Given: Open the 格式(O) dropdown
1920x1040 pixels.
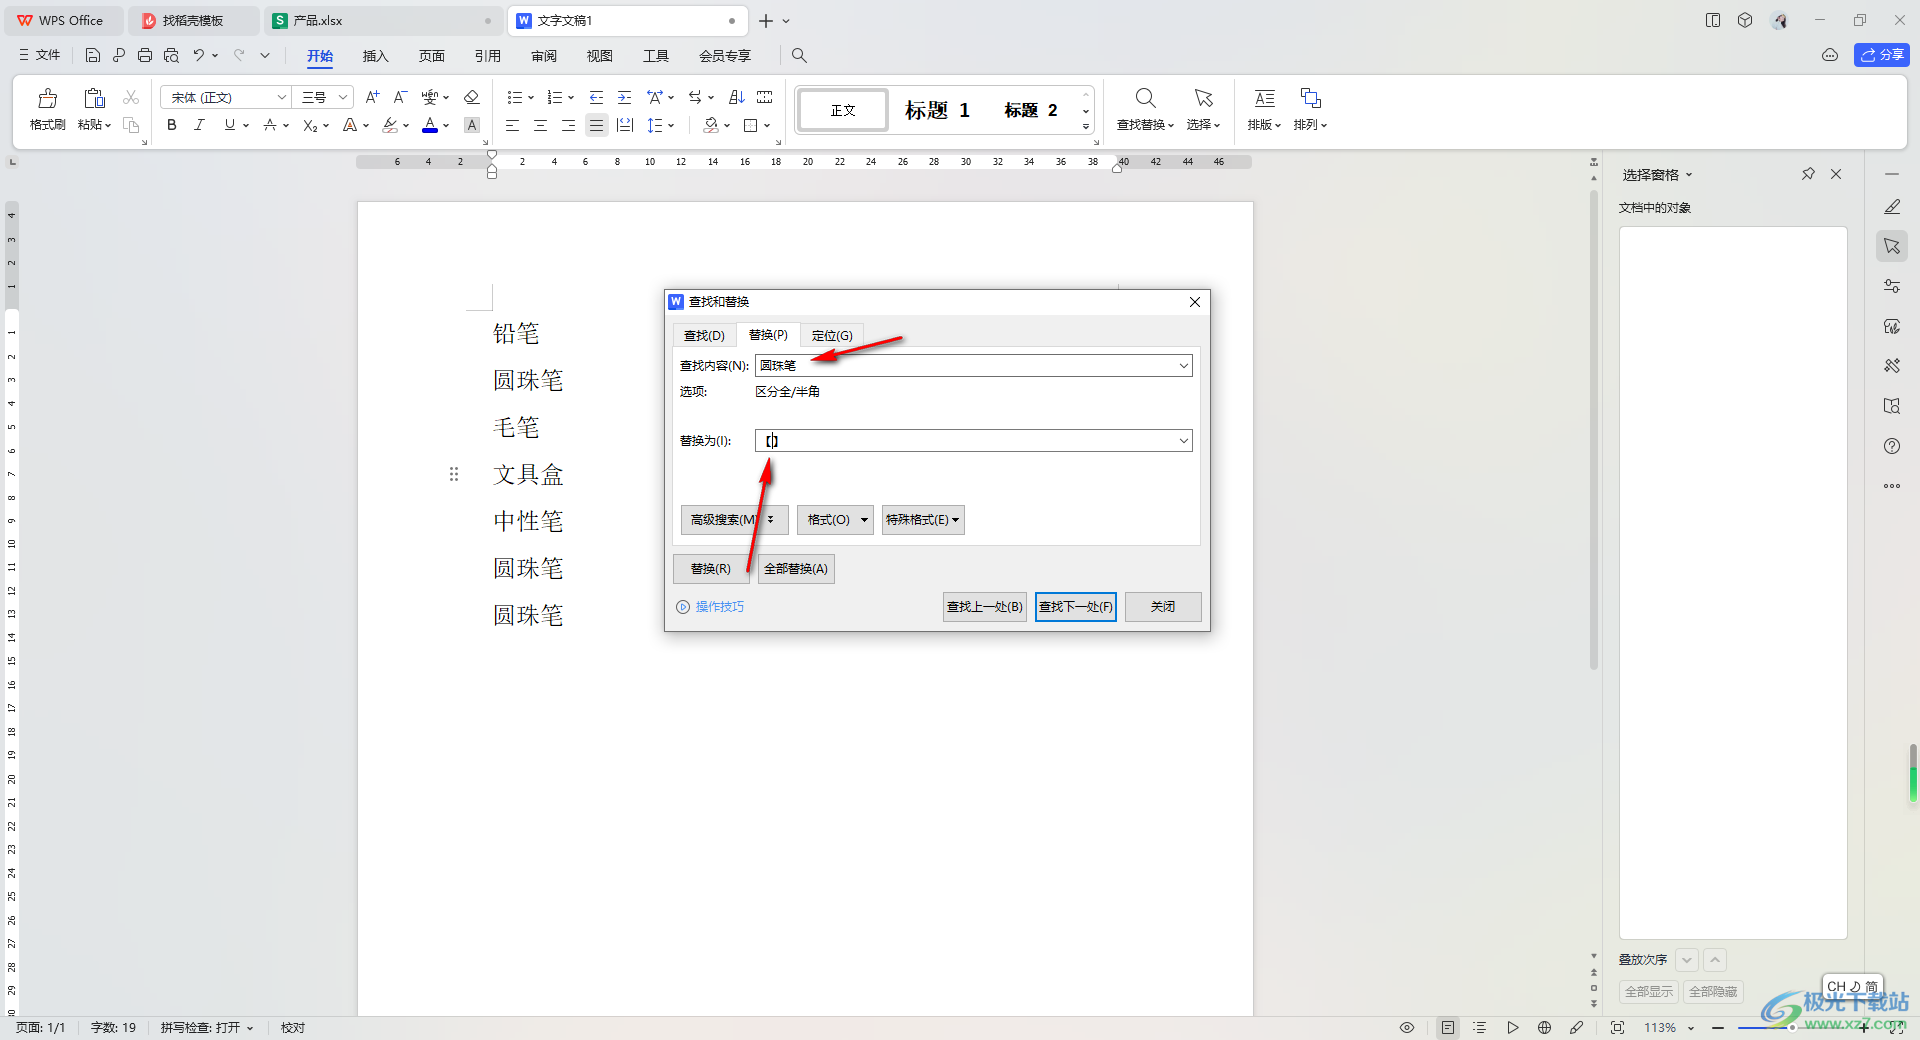Looking at the screenshot, I should pyautogui.click(x=835, y=520).
